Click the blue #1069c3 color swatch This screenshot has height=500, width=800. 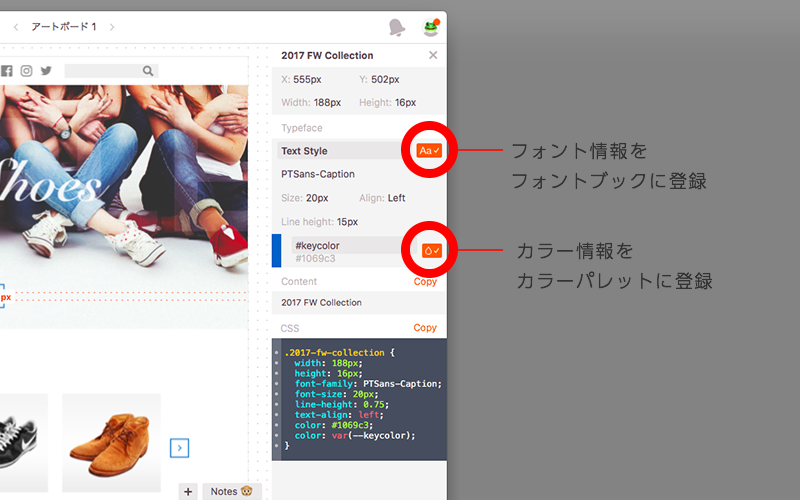coord(277,251)
